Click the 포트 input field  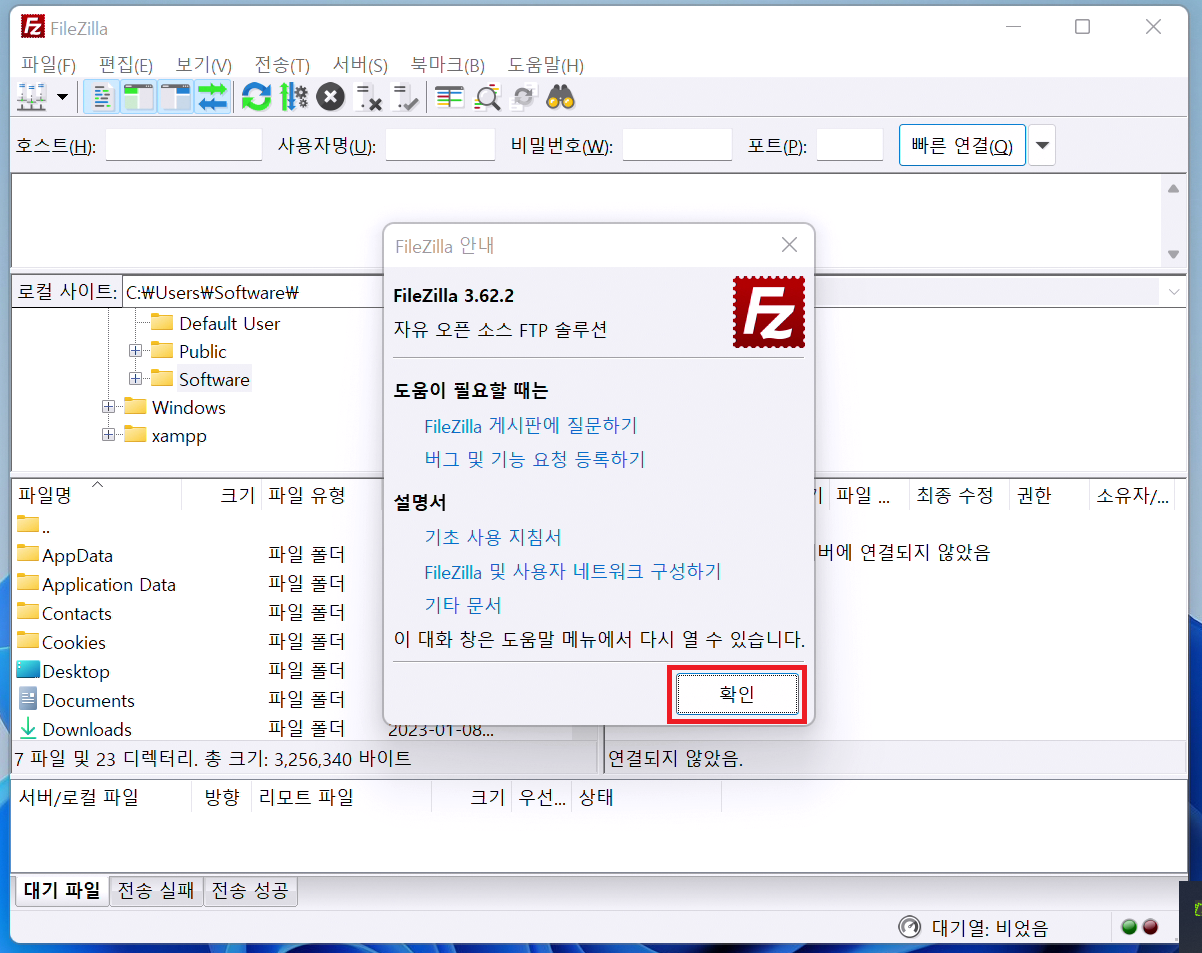click(850, 145)
